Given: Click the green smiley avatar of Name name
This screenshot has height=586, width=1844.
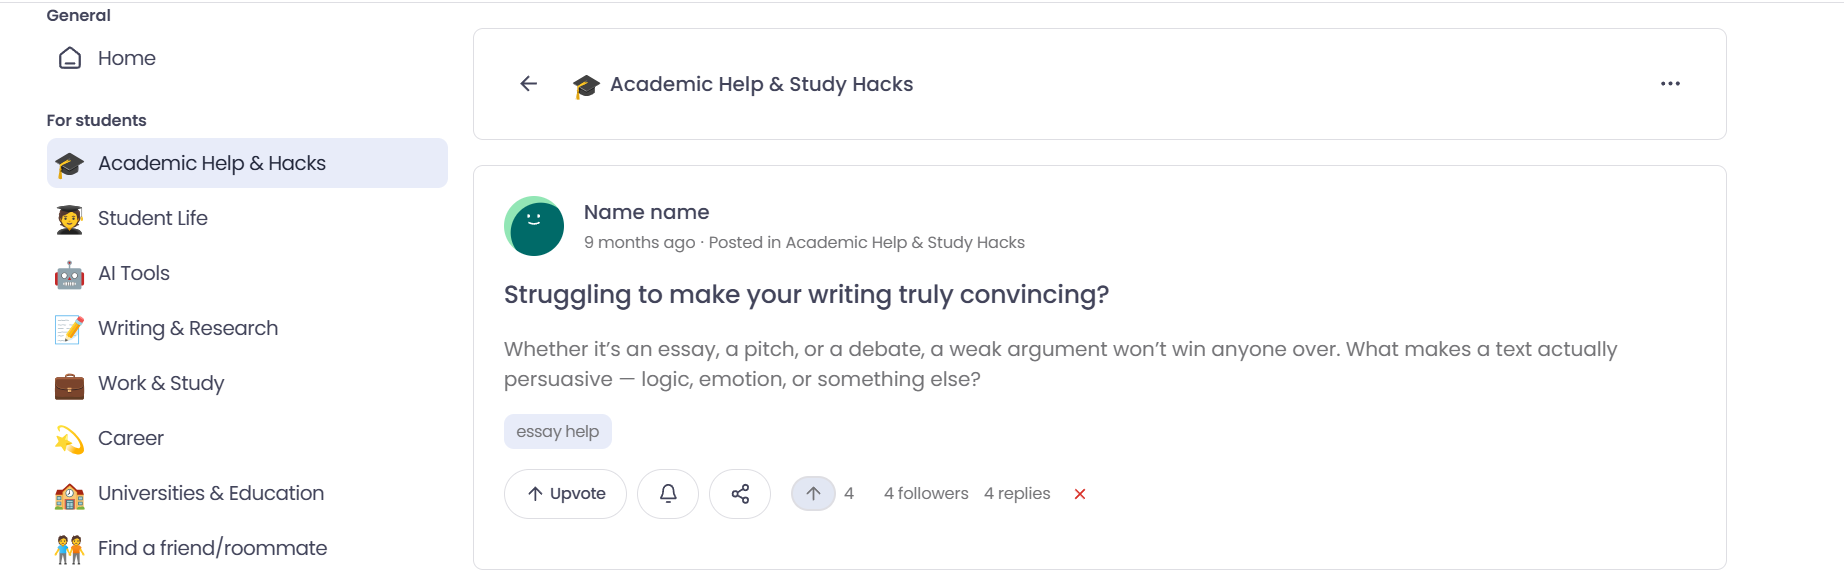Looking at the screenshot, I should [x=533, y=226].
